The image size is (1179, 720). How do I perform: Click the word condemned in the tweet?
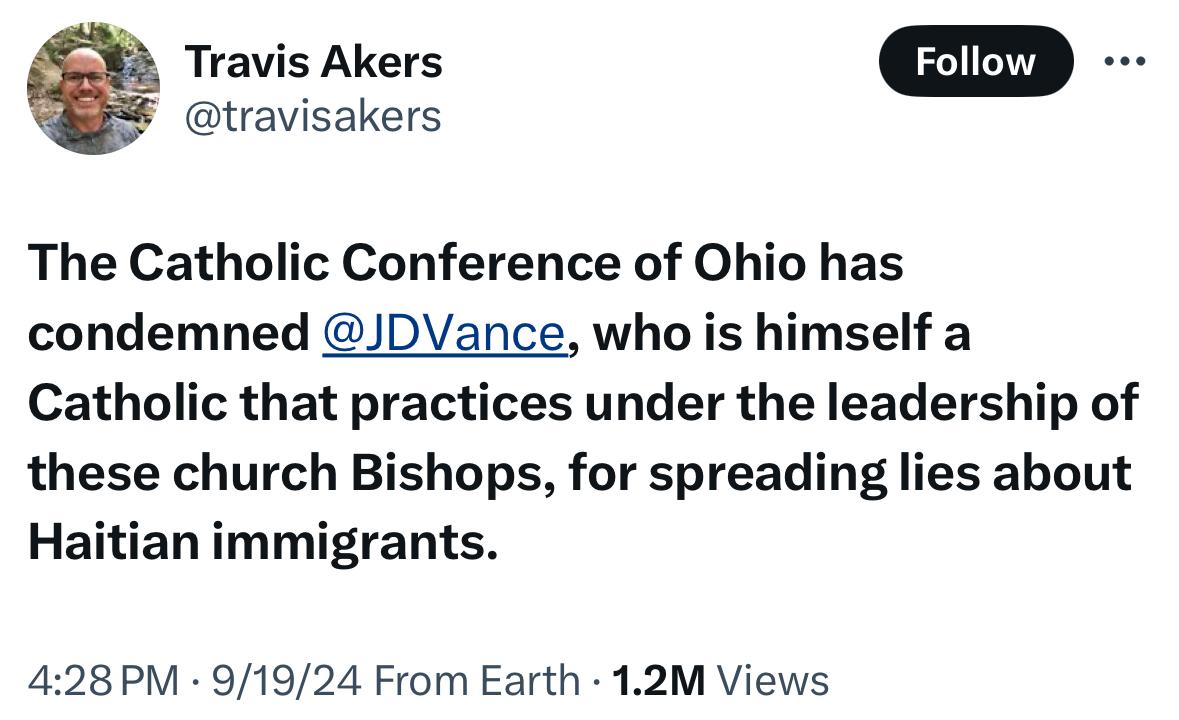click(x=169, y=333)
